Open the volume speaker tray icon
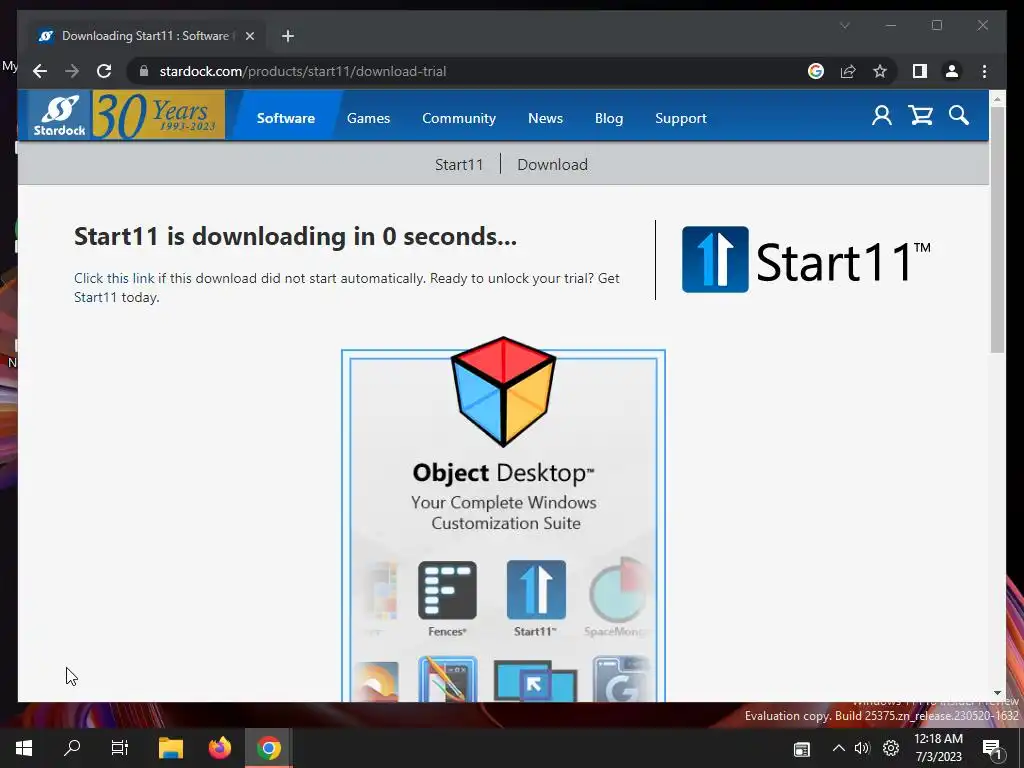Image resolution: width=1024 pixels, height=768 pixels. pos(863,748)
